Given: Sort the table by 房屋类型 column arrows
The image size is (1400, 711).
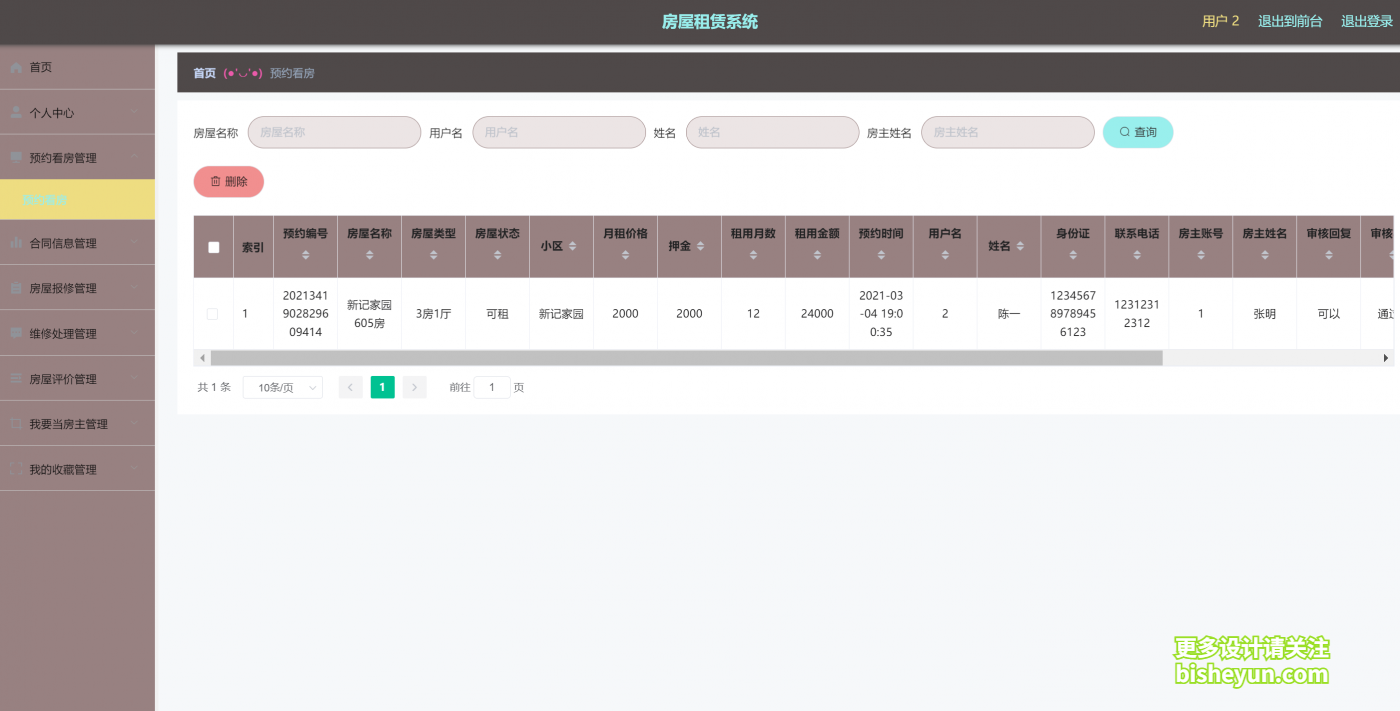Looking at the screenshot, I should coord(433,255).
